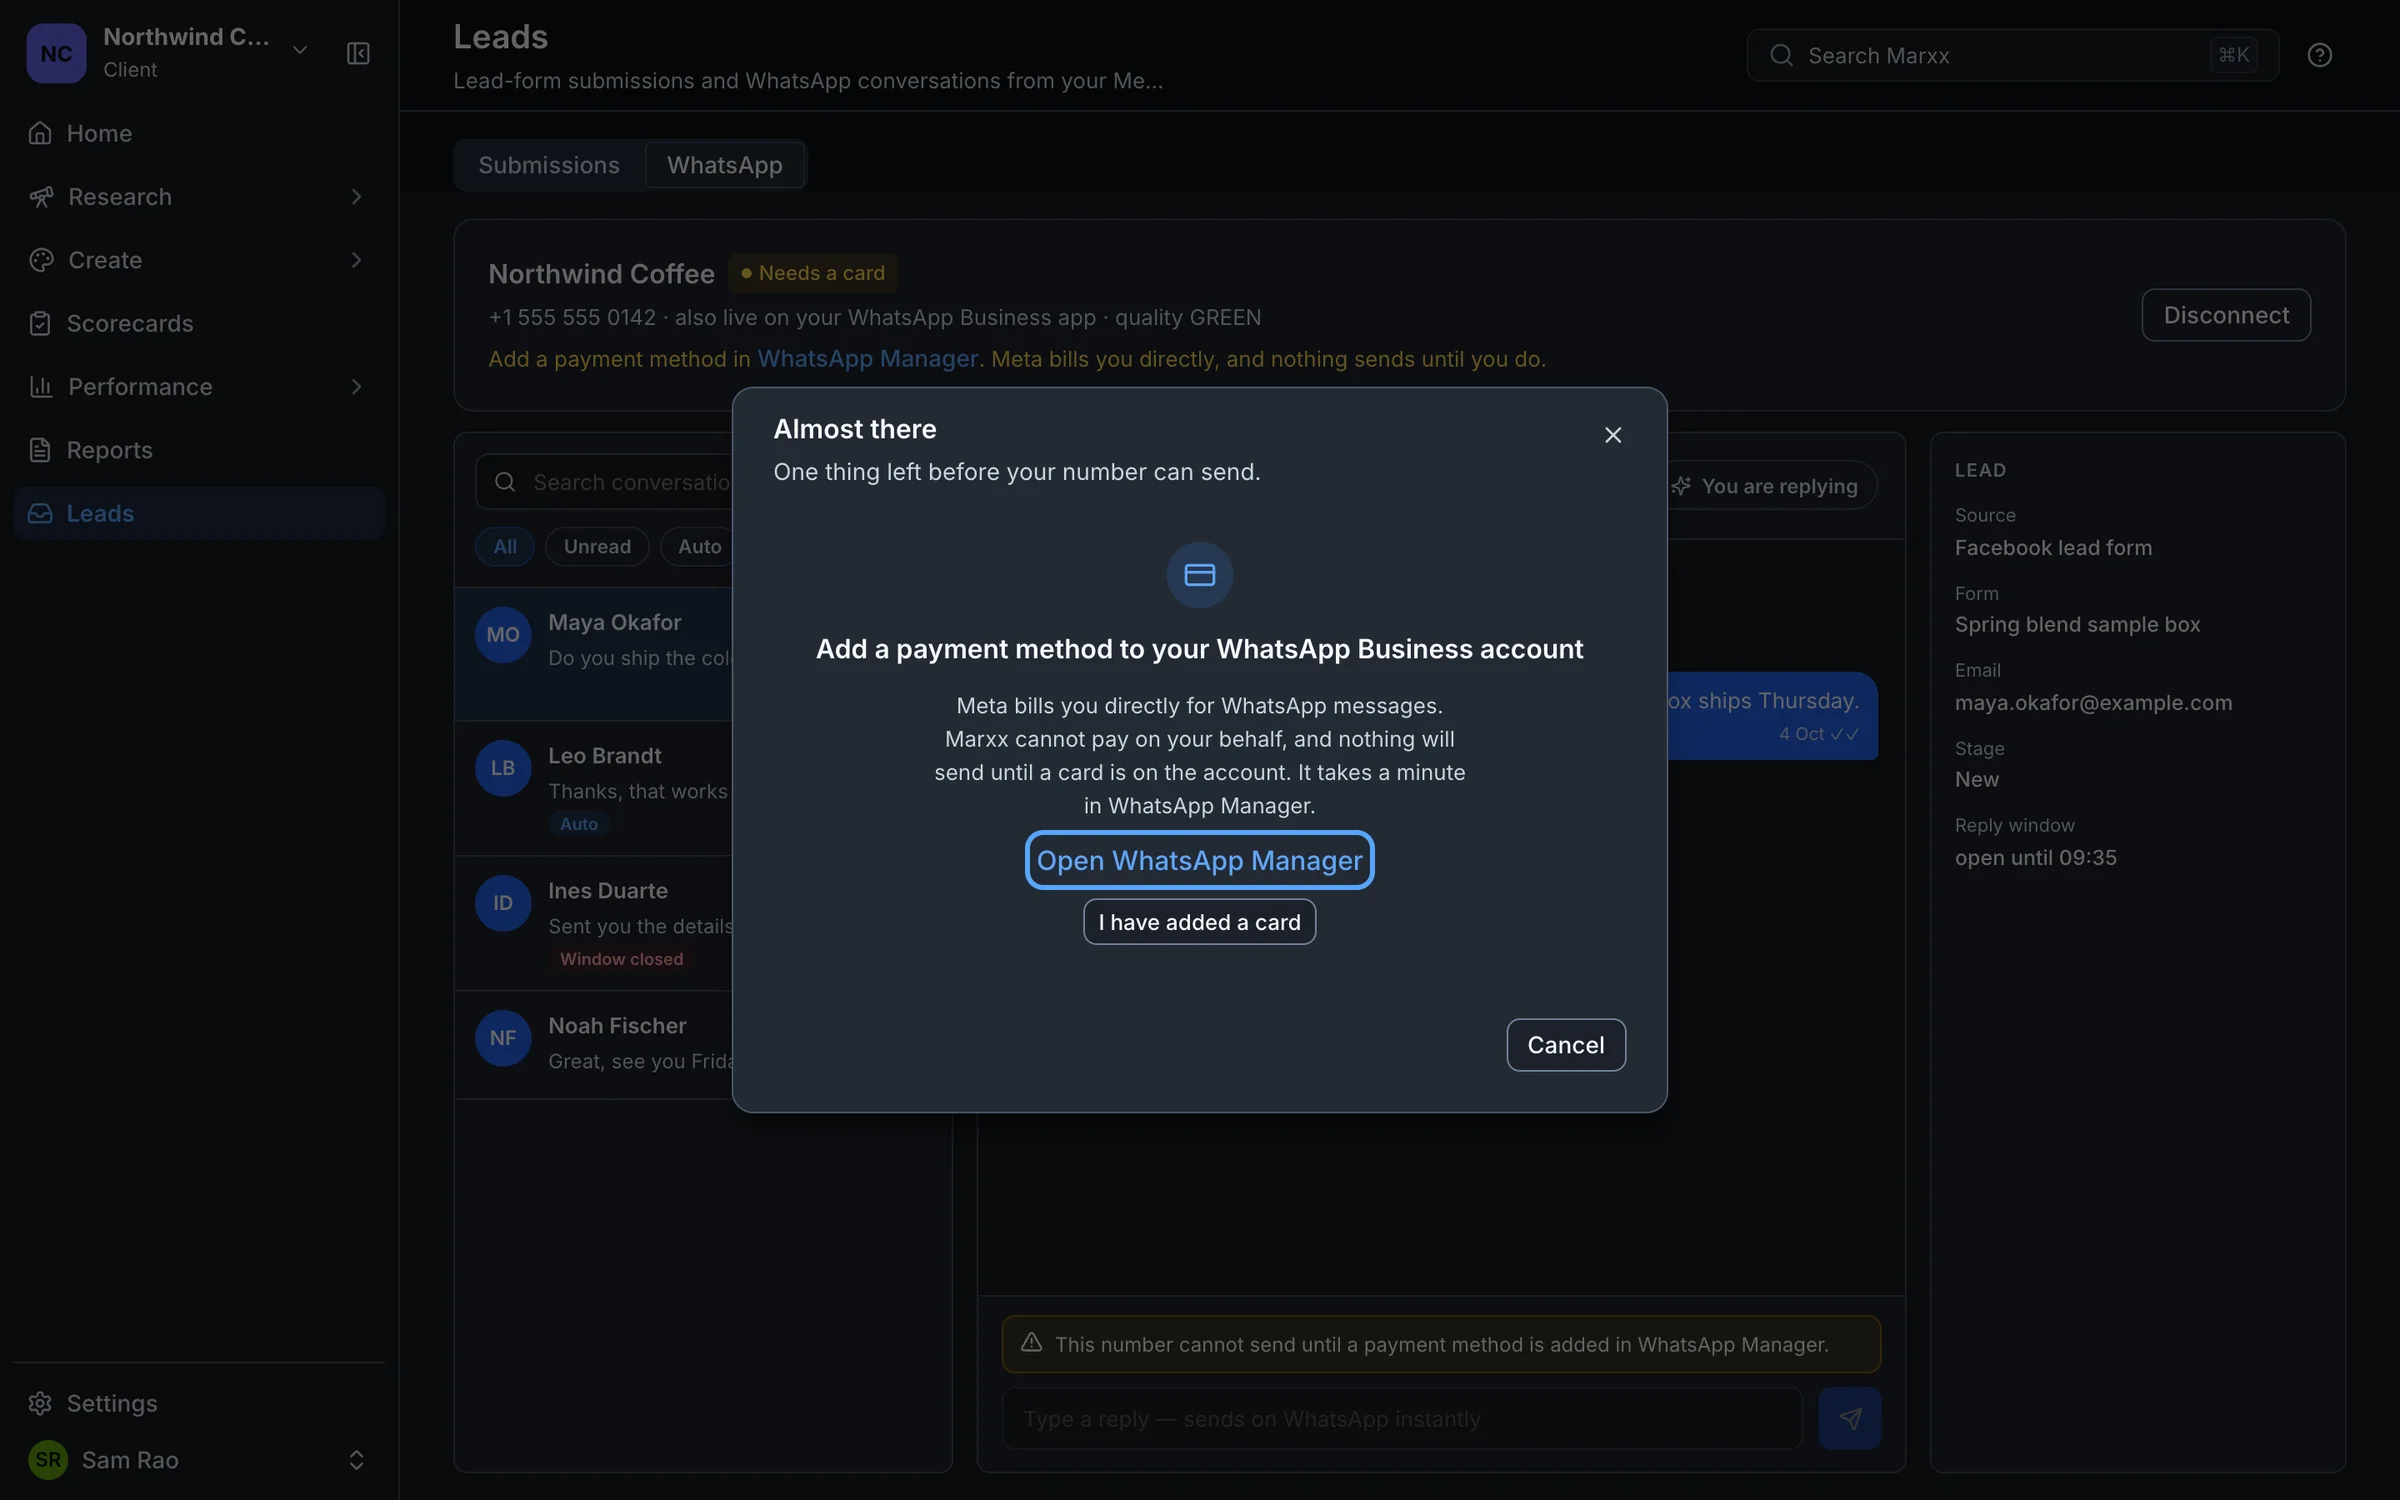The width and height of the screenshot is (2400, 1500).
Task: Click the Performance chart icon
Action: 41,387
